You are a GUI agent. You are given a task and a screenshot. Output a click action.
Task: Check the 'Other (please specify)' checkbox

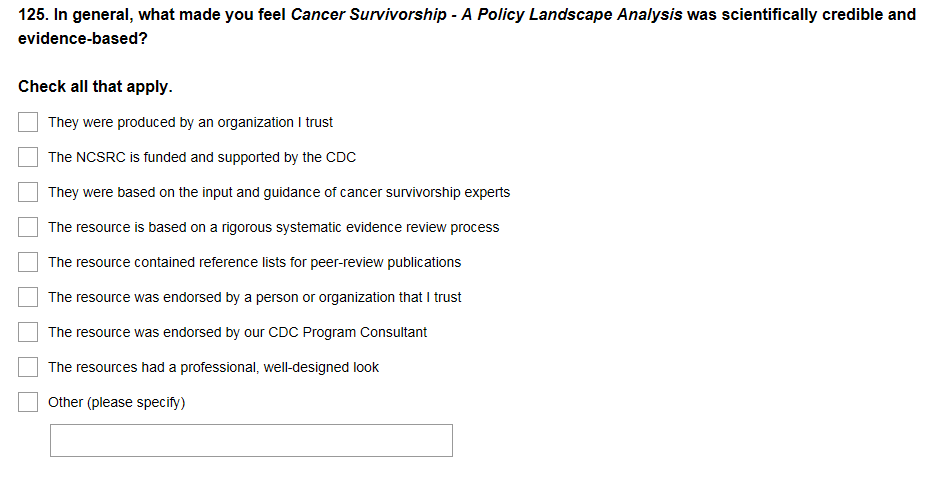[x=29, y=402]
